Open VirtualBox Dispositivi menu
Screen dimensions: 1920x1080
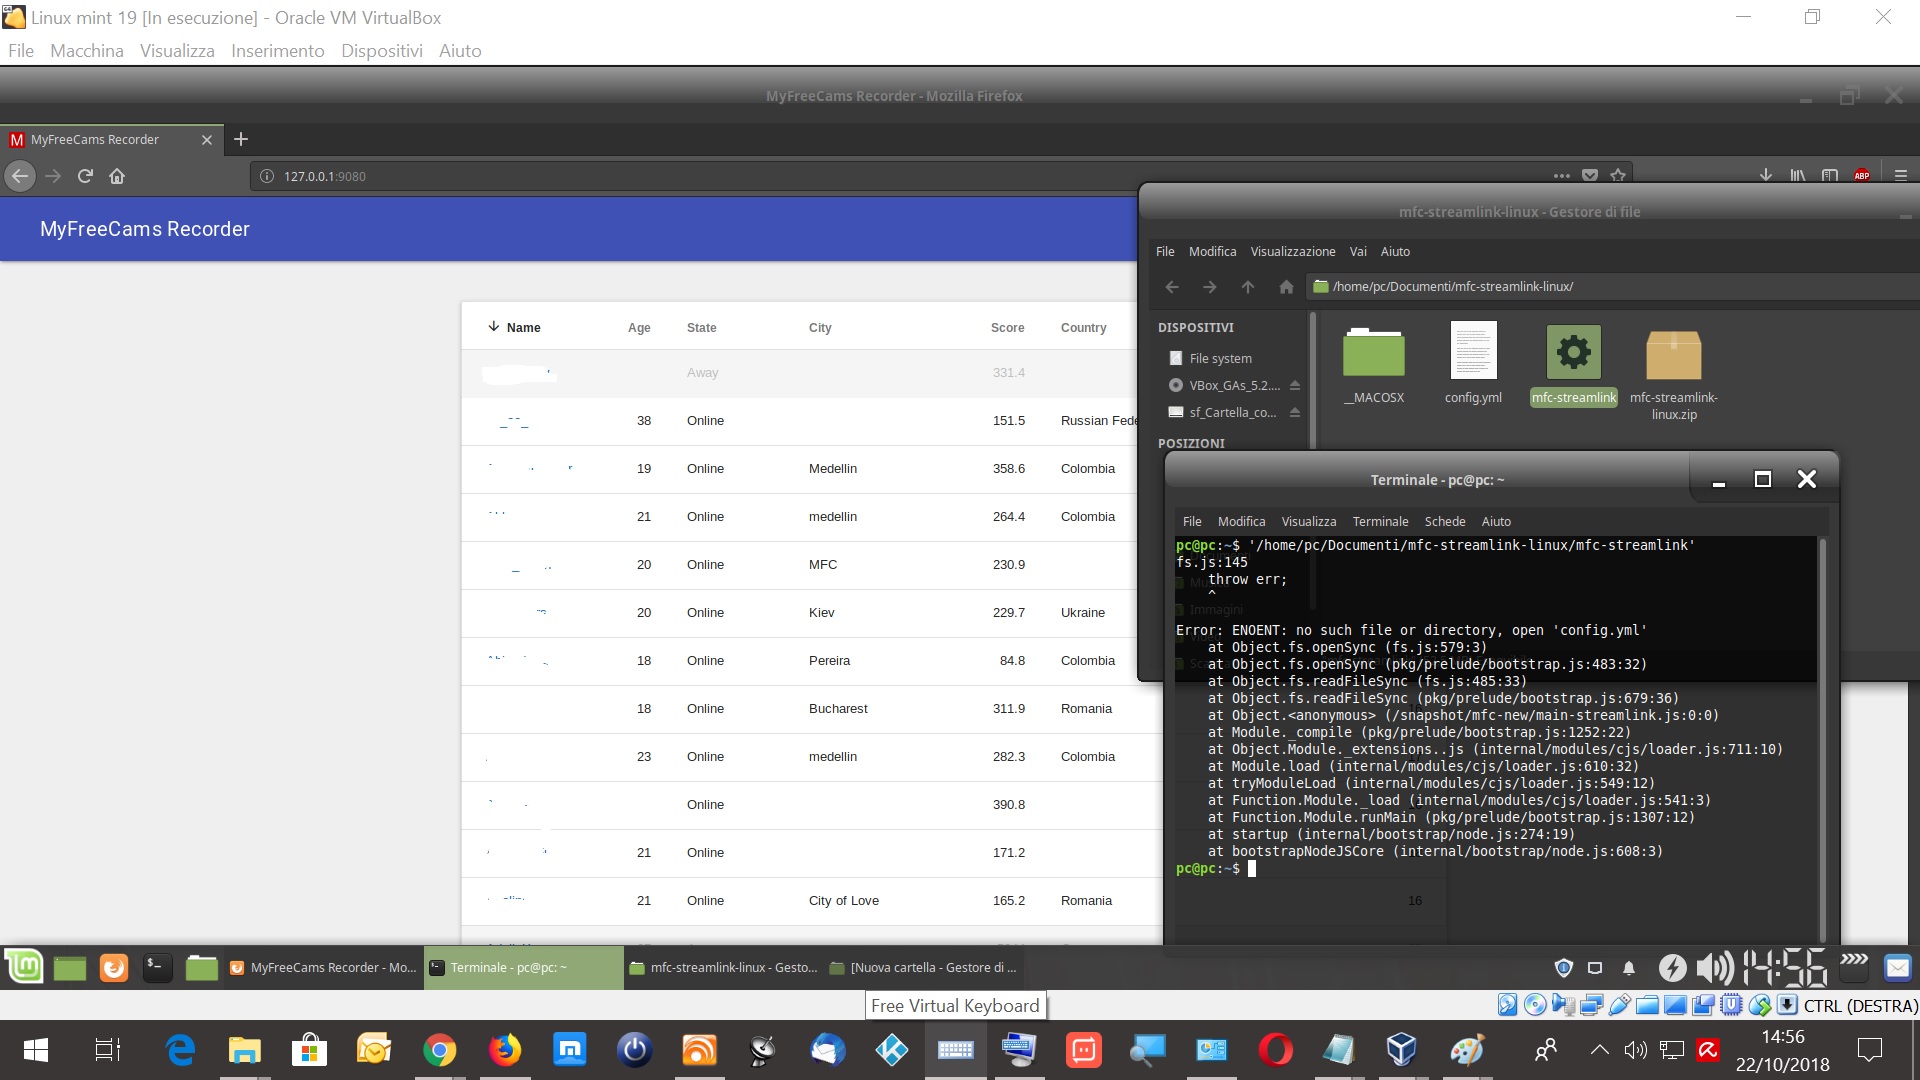pos(381,51)
